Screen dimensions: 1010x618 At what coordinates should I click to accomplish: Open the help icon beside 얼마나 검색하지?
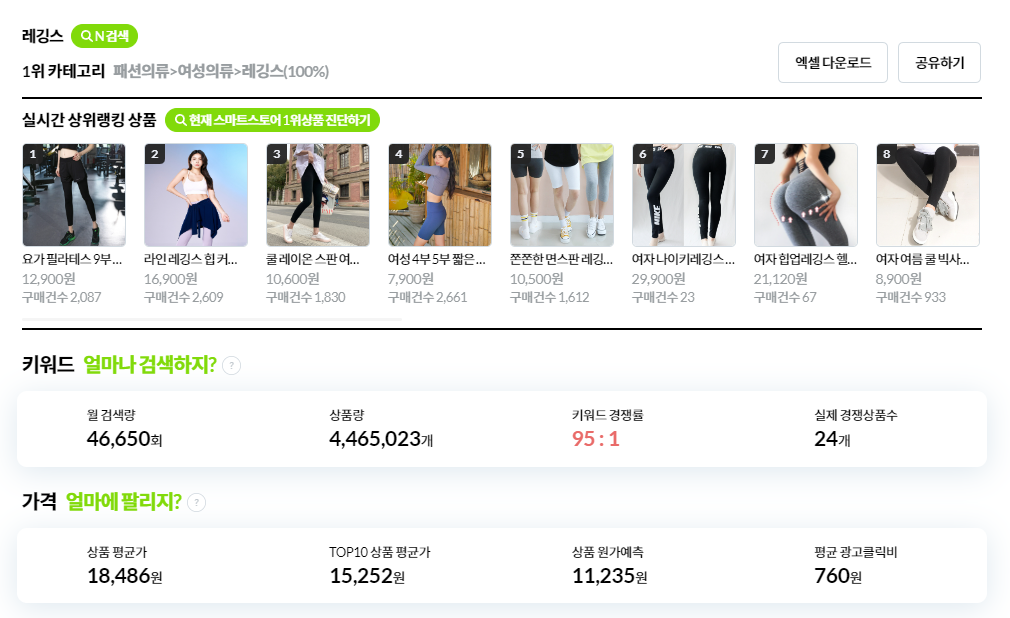click(231, 365)
